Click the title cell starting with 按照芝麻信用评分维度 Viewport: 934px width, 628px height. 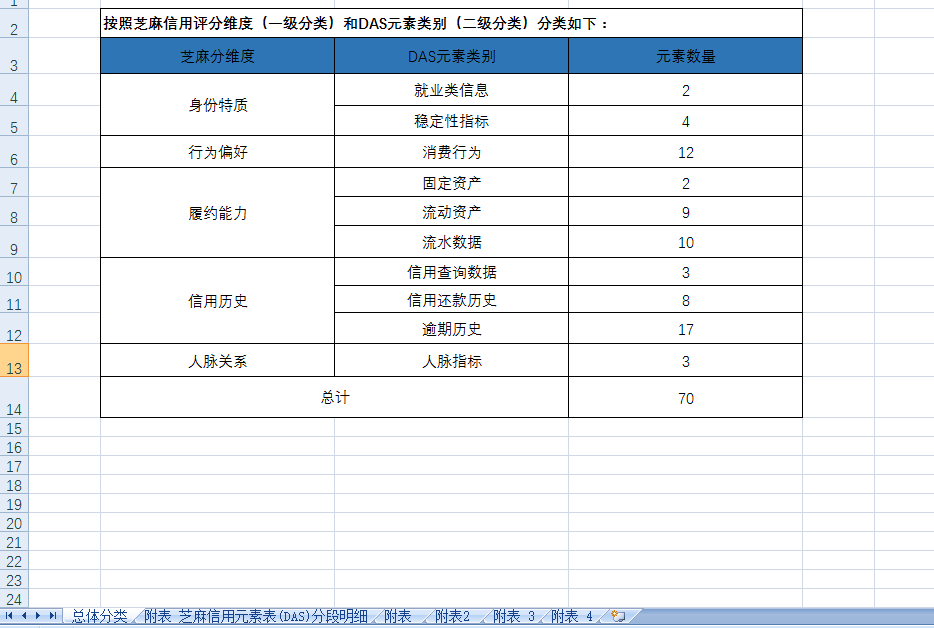(451, 23)
